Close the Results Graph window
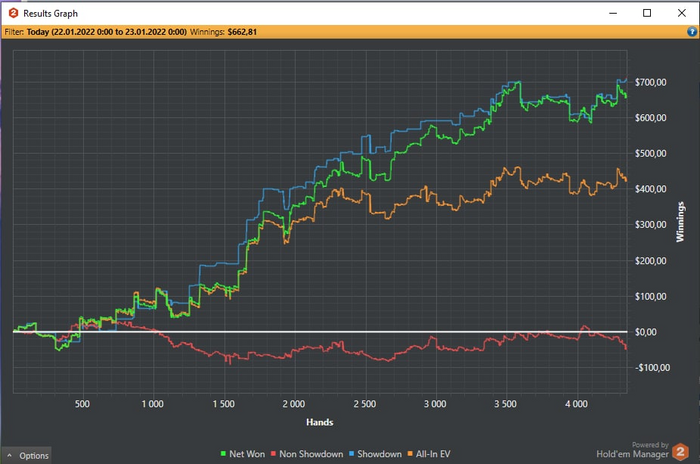700x464 pixels. tap(682, 13)
